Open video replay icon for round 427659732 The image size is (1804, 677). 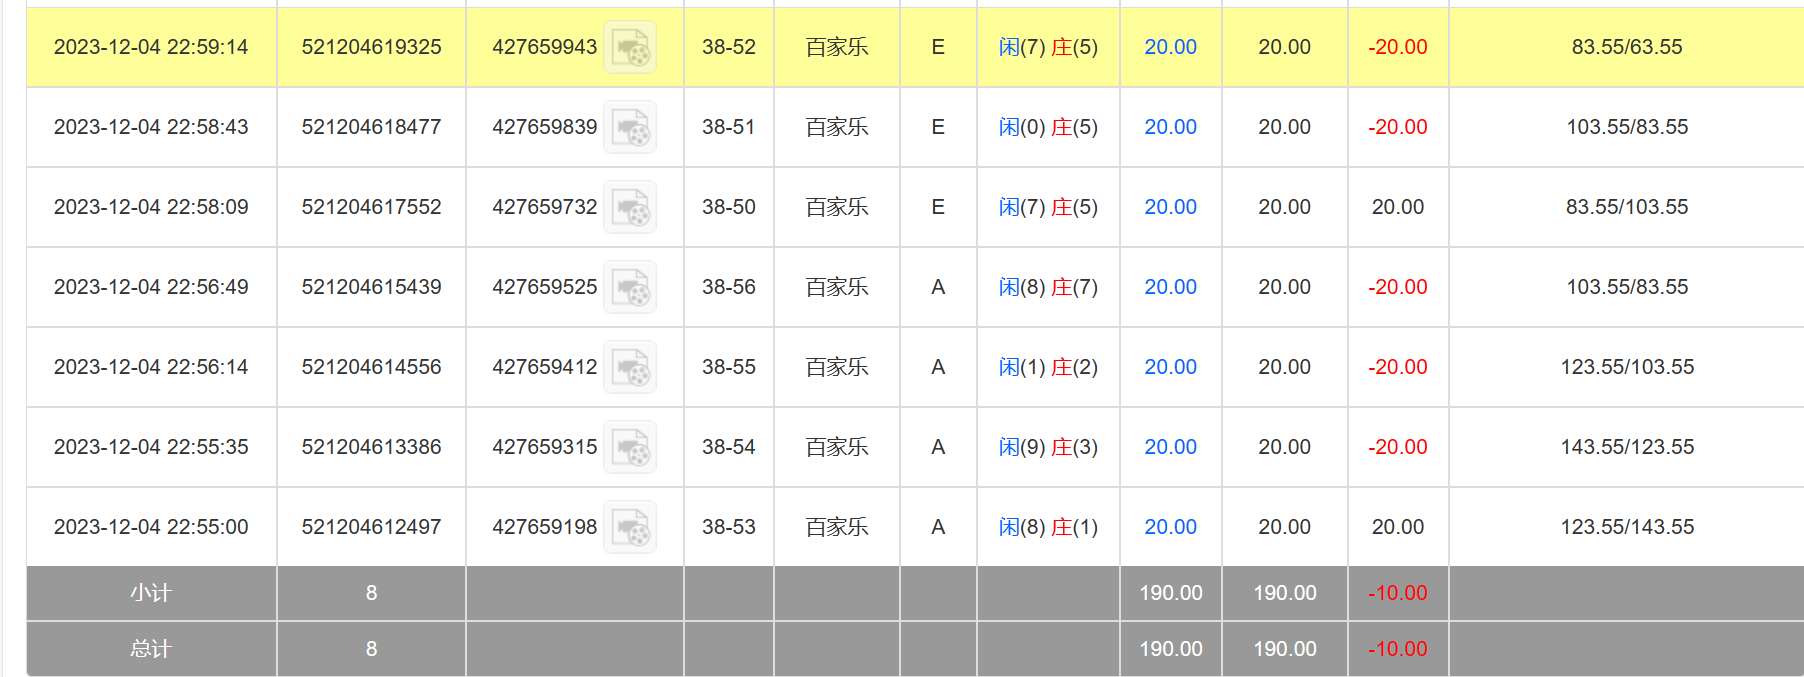coord(630,207)
